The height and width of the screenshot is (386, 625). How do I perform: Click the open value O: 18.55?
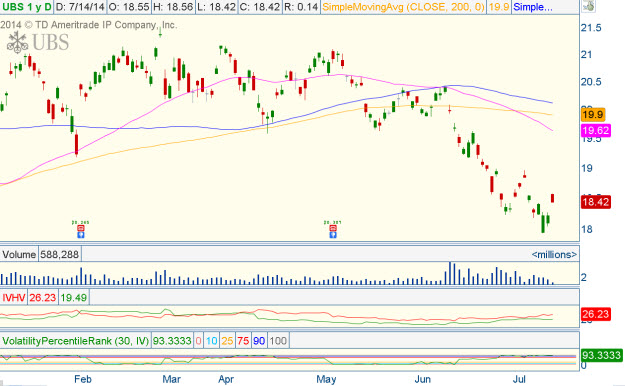click(x=129, y=7)
